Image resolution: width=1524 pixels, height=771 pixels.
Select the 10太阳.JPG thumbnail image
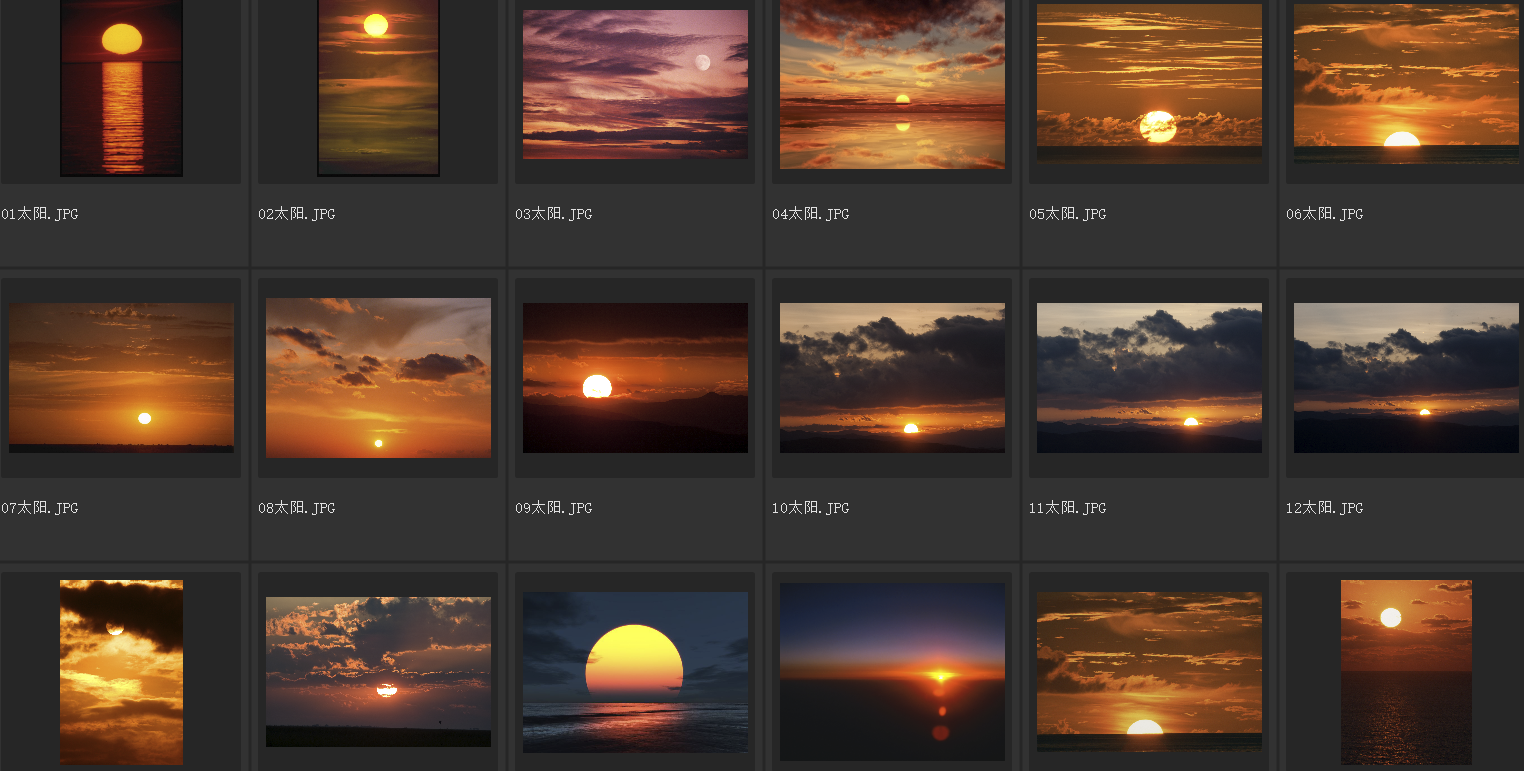pos(892,378)
